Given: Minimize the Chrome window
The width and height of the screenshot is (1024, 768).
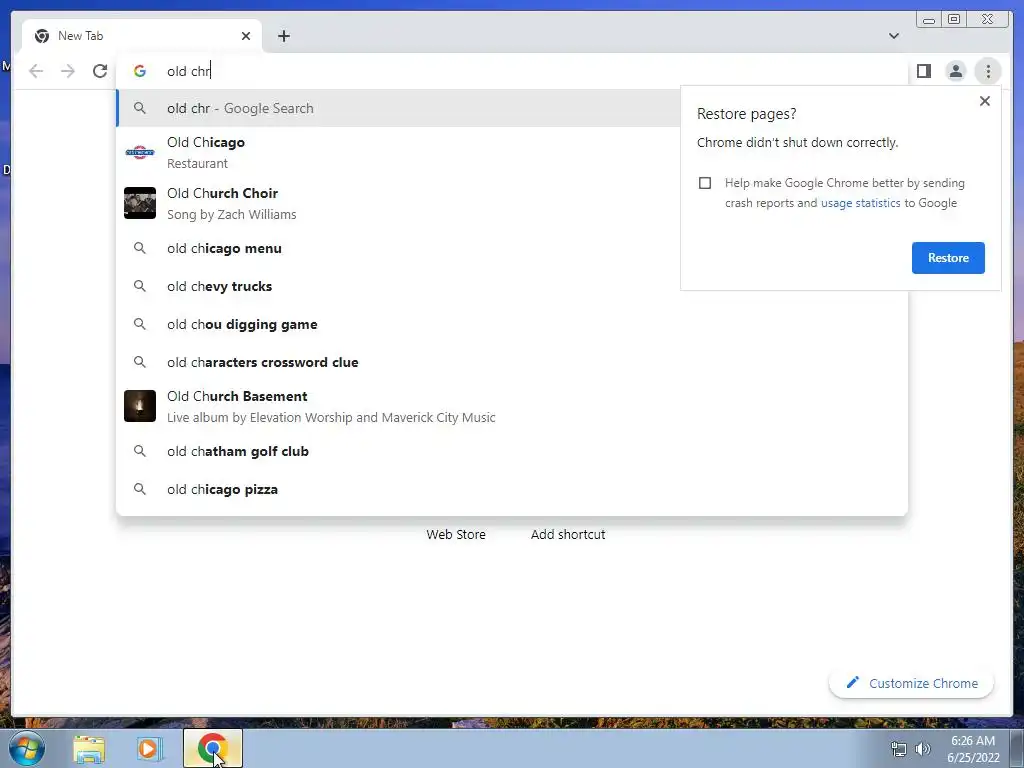Looking at the screenshot, I should [929, 20].
